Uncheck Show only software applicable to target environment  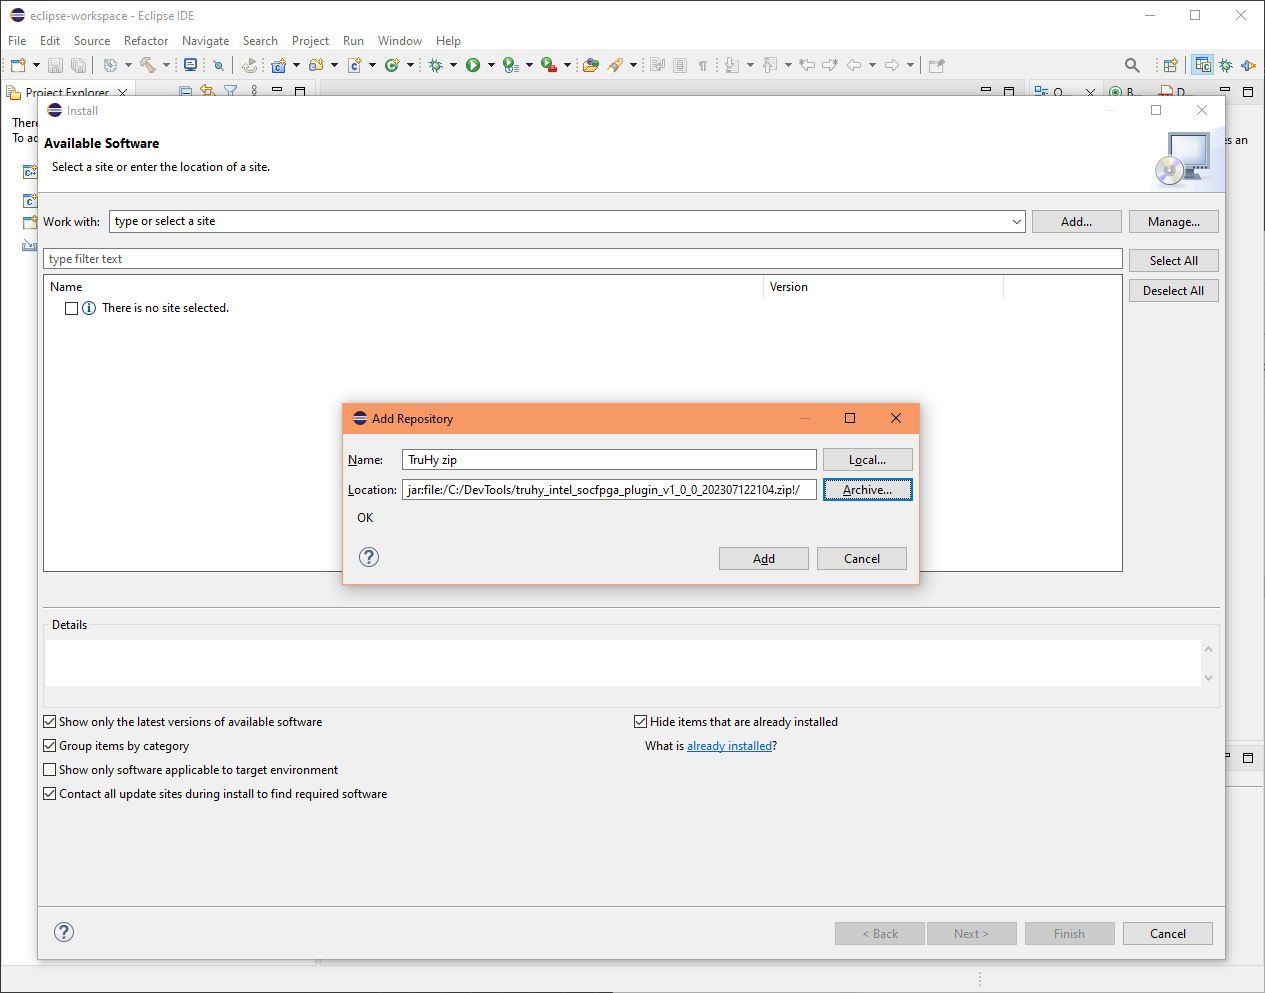pos(49,769)
